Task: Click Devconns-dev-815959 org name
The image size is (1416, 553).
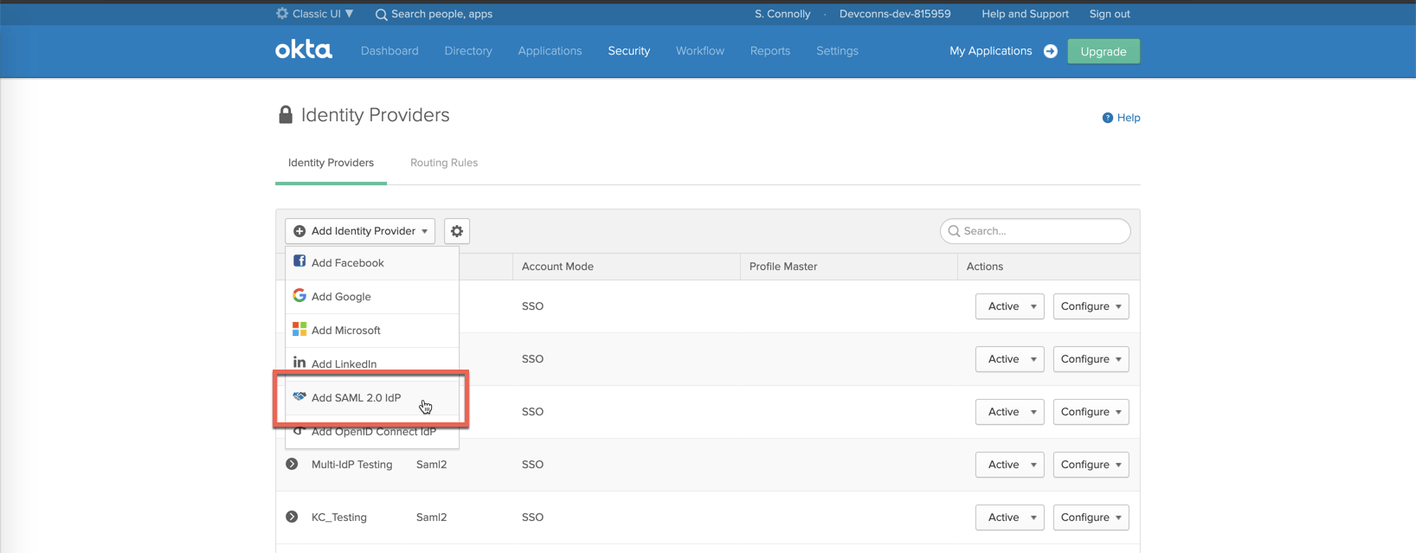Action: coord(895,14)
